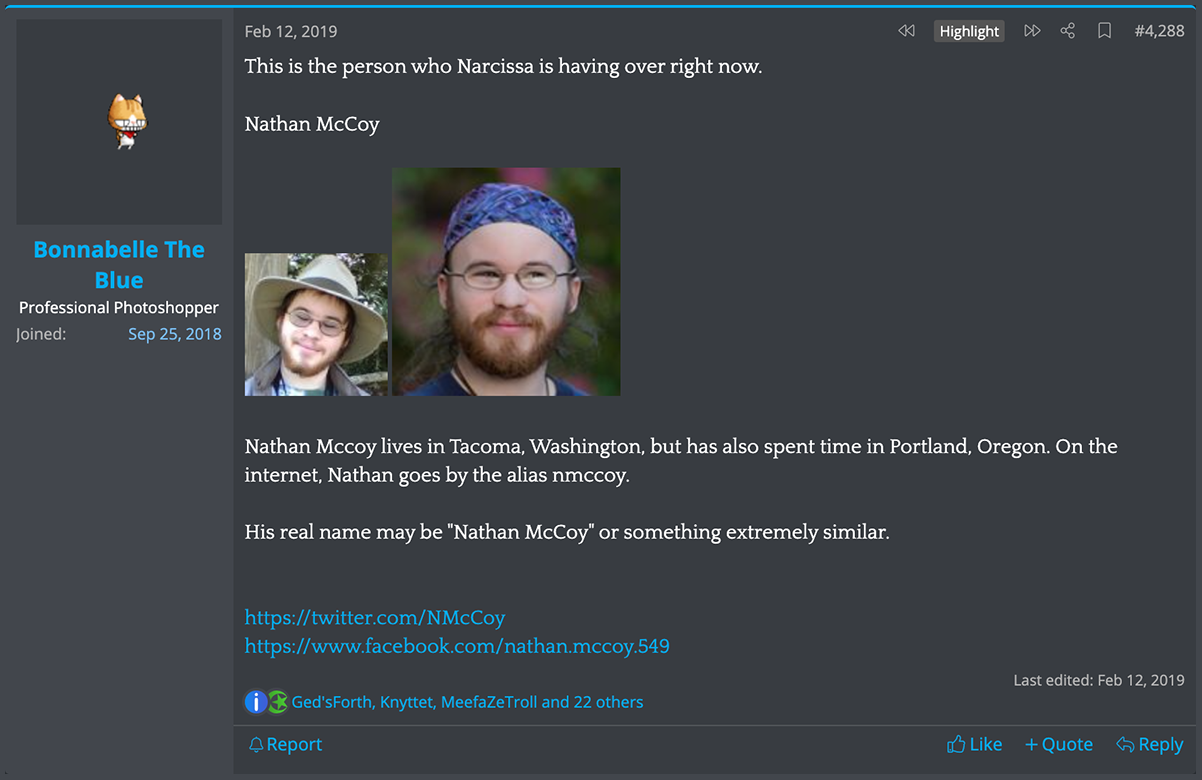
Task: Report this post
Action: [x=285, y=744]
